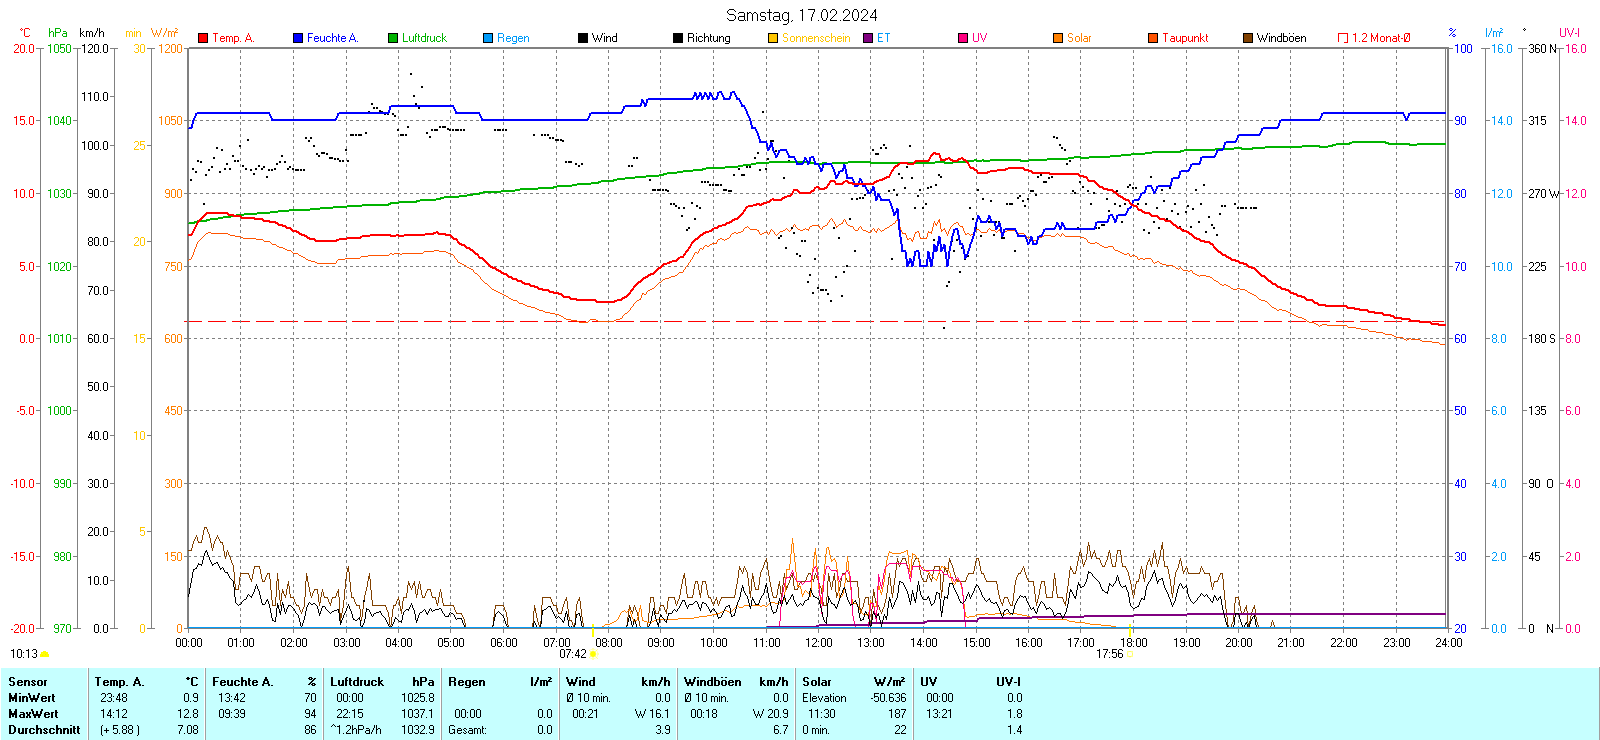This screenshot has height=740, width=1600.
Task: Click the 18:00 label on time axis
Action: point(1133,643)
